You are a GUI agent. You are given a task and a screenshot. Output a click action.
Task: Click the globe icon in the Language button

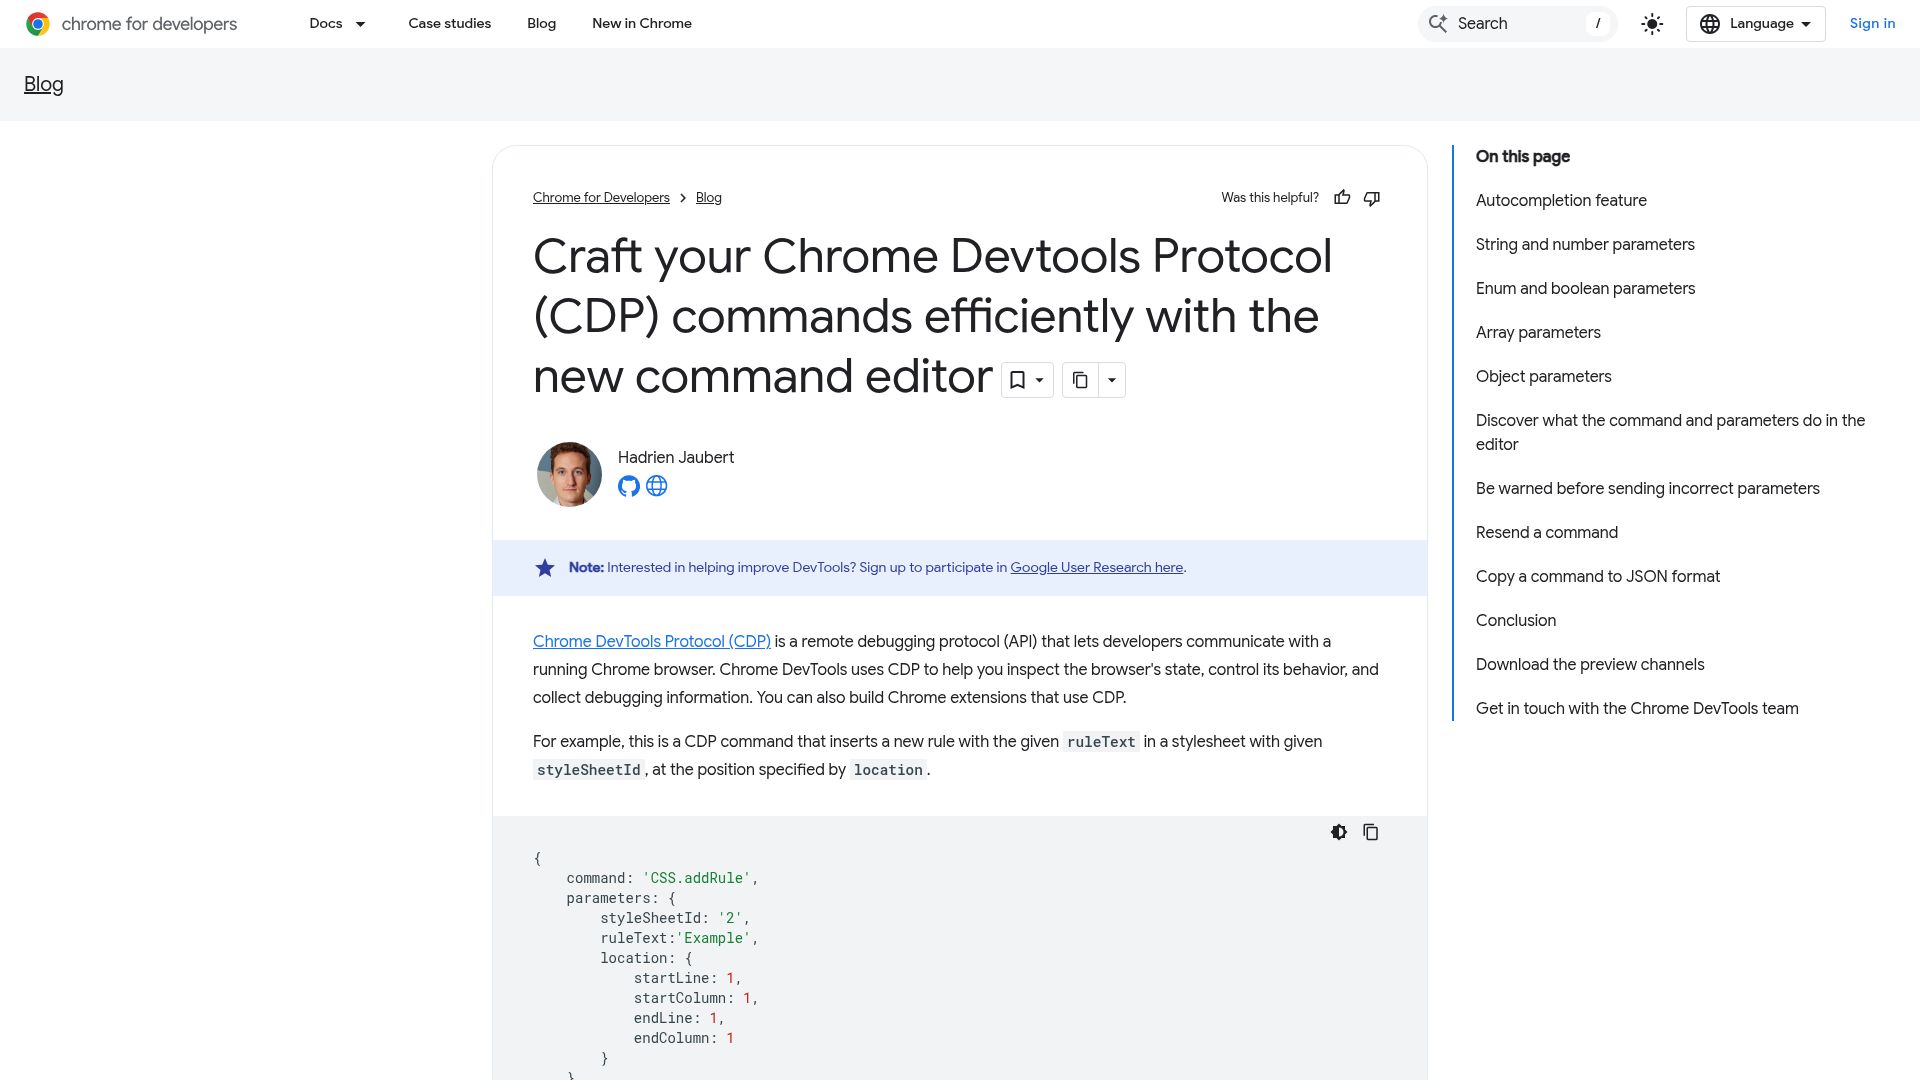click(x=1710, y=24)
